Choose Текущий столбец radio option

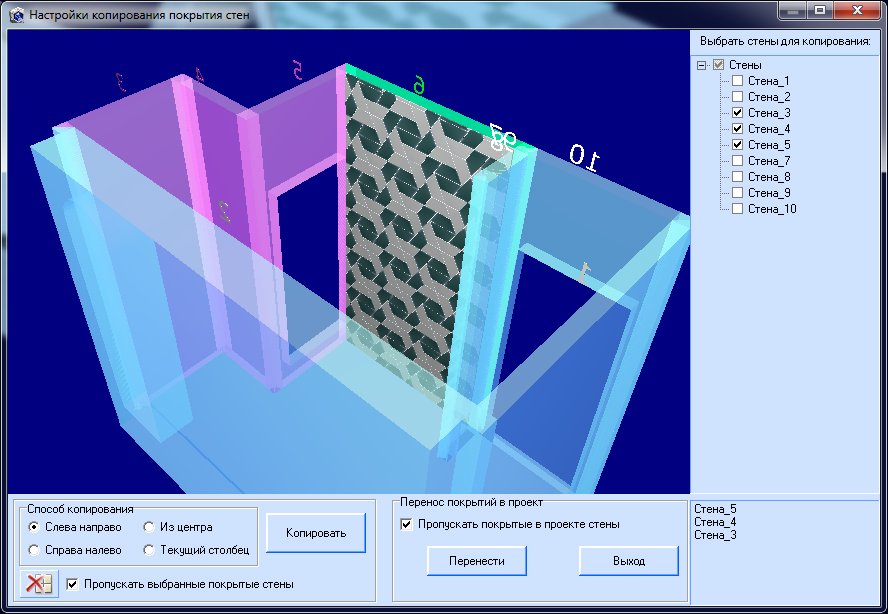tap(149, 550)
